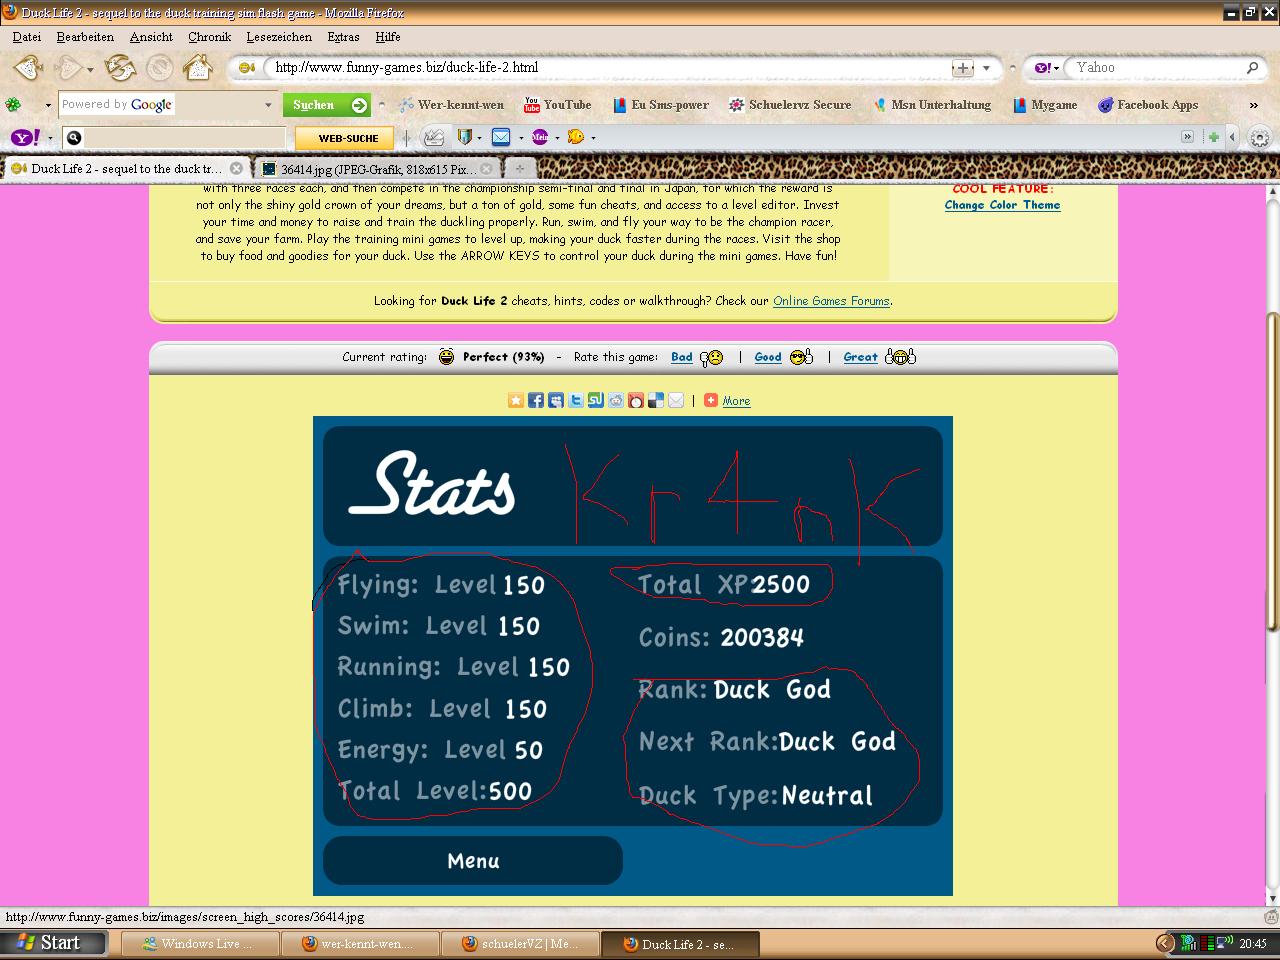Image resolution: width=1280 pixels, height=960 pixels.
Task: Open the YouTube bookmark
Action: coord(558,105)
